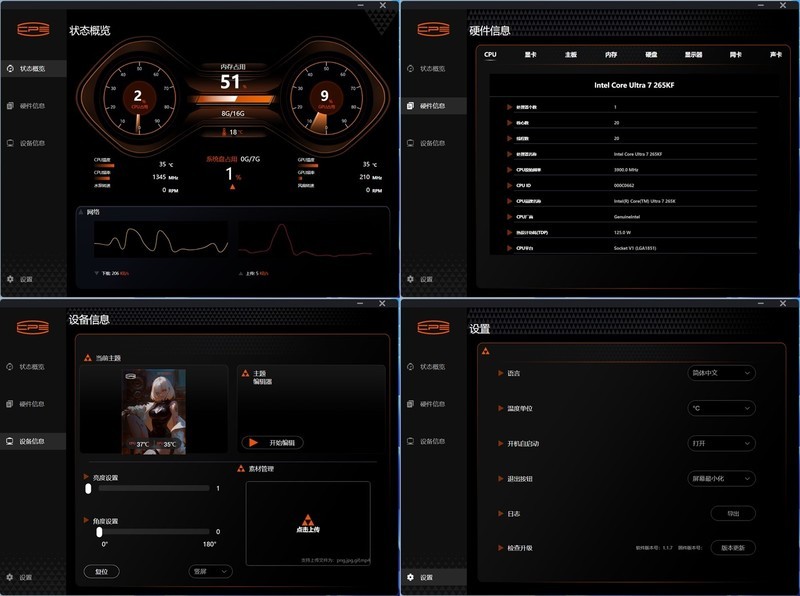
Task: Switch to the 显卡 tab
Action: [x=531, y=54]
